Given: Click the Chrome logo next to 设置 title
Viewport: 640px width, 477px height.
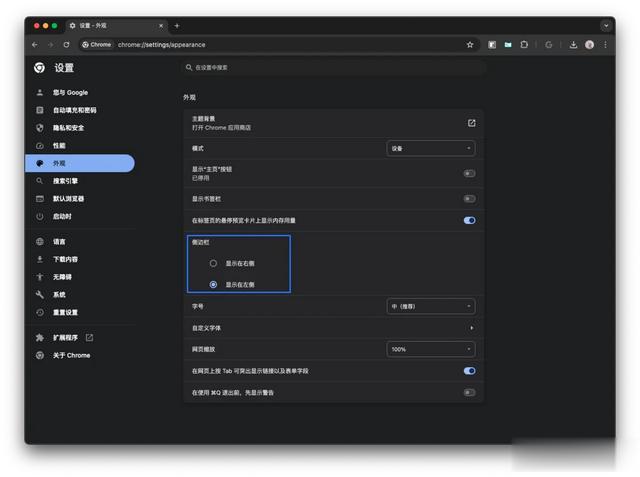Looking at the screenshot, I should point(39,68).
